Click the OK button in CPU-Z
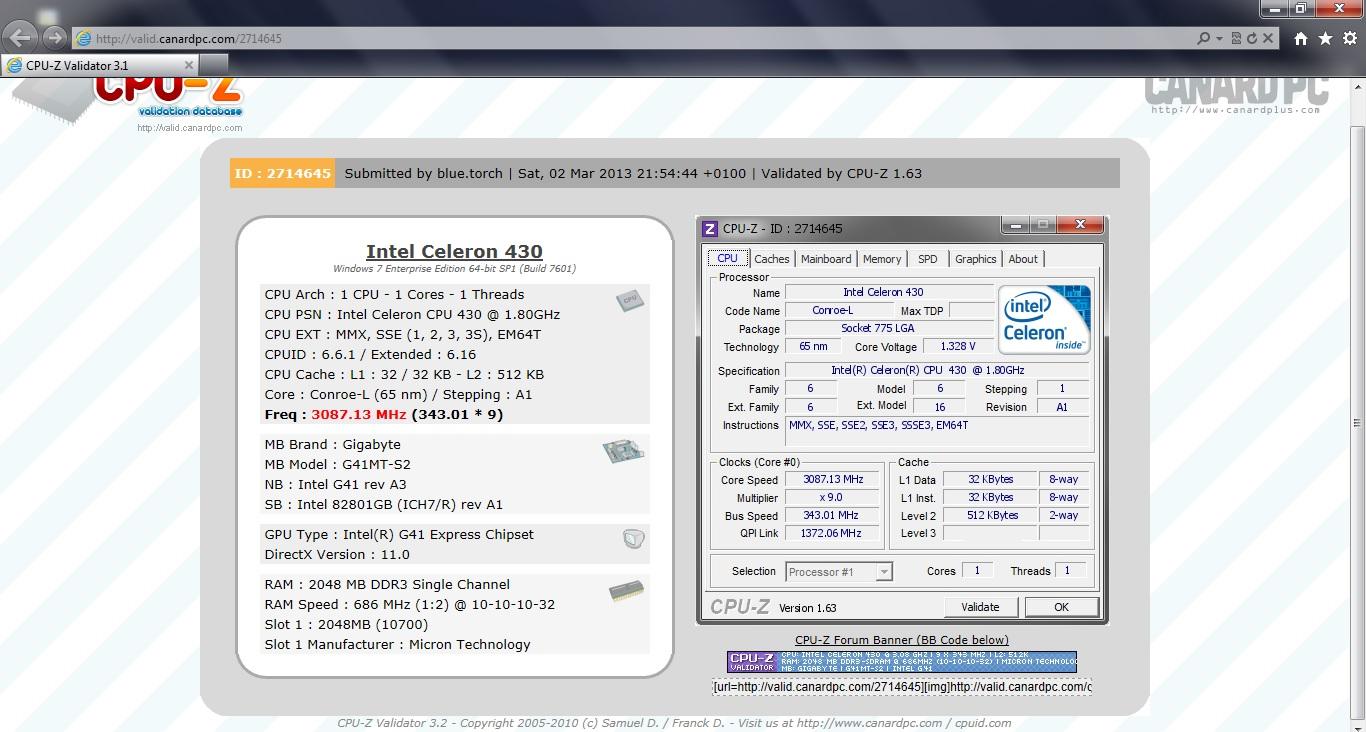The image size is (1366, 732). click(1061, 607)
